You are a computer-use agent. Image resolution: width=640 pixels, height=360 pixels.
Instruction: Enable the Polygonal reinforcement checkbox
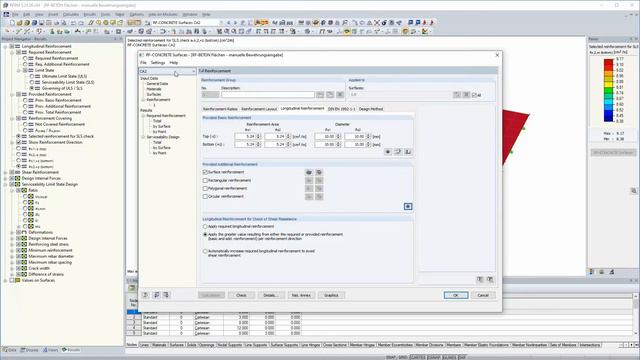[x=205, y=189]
